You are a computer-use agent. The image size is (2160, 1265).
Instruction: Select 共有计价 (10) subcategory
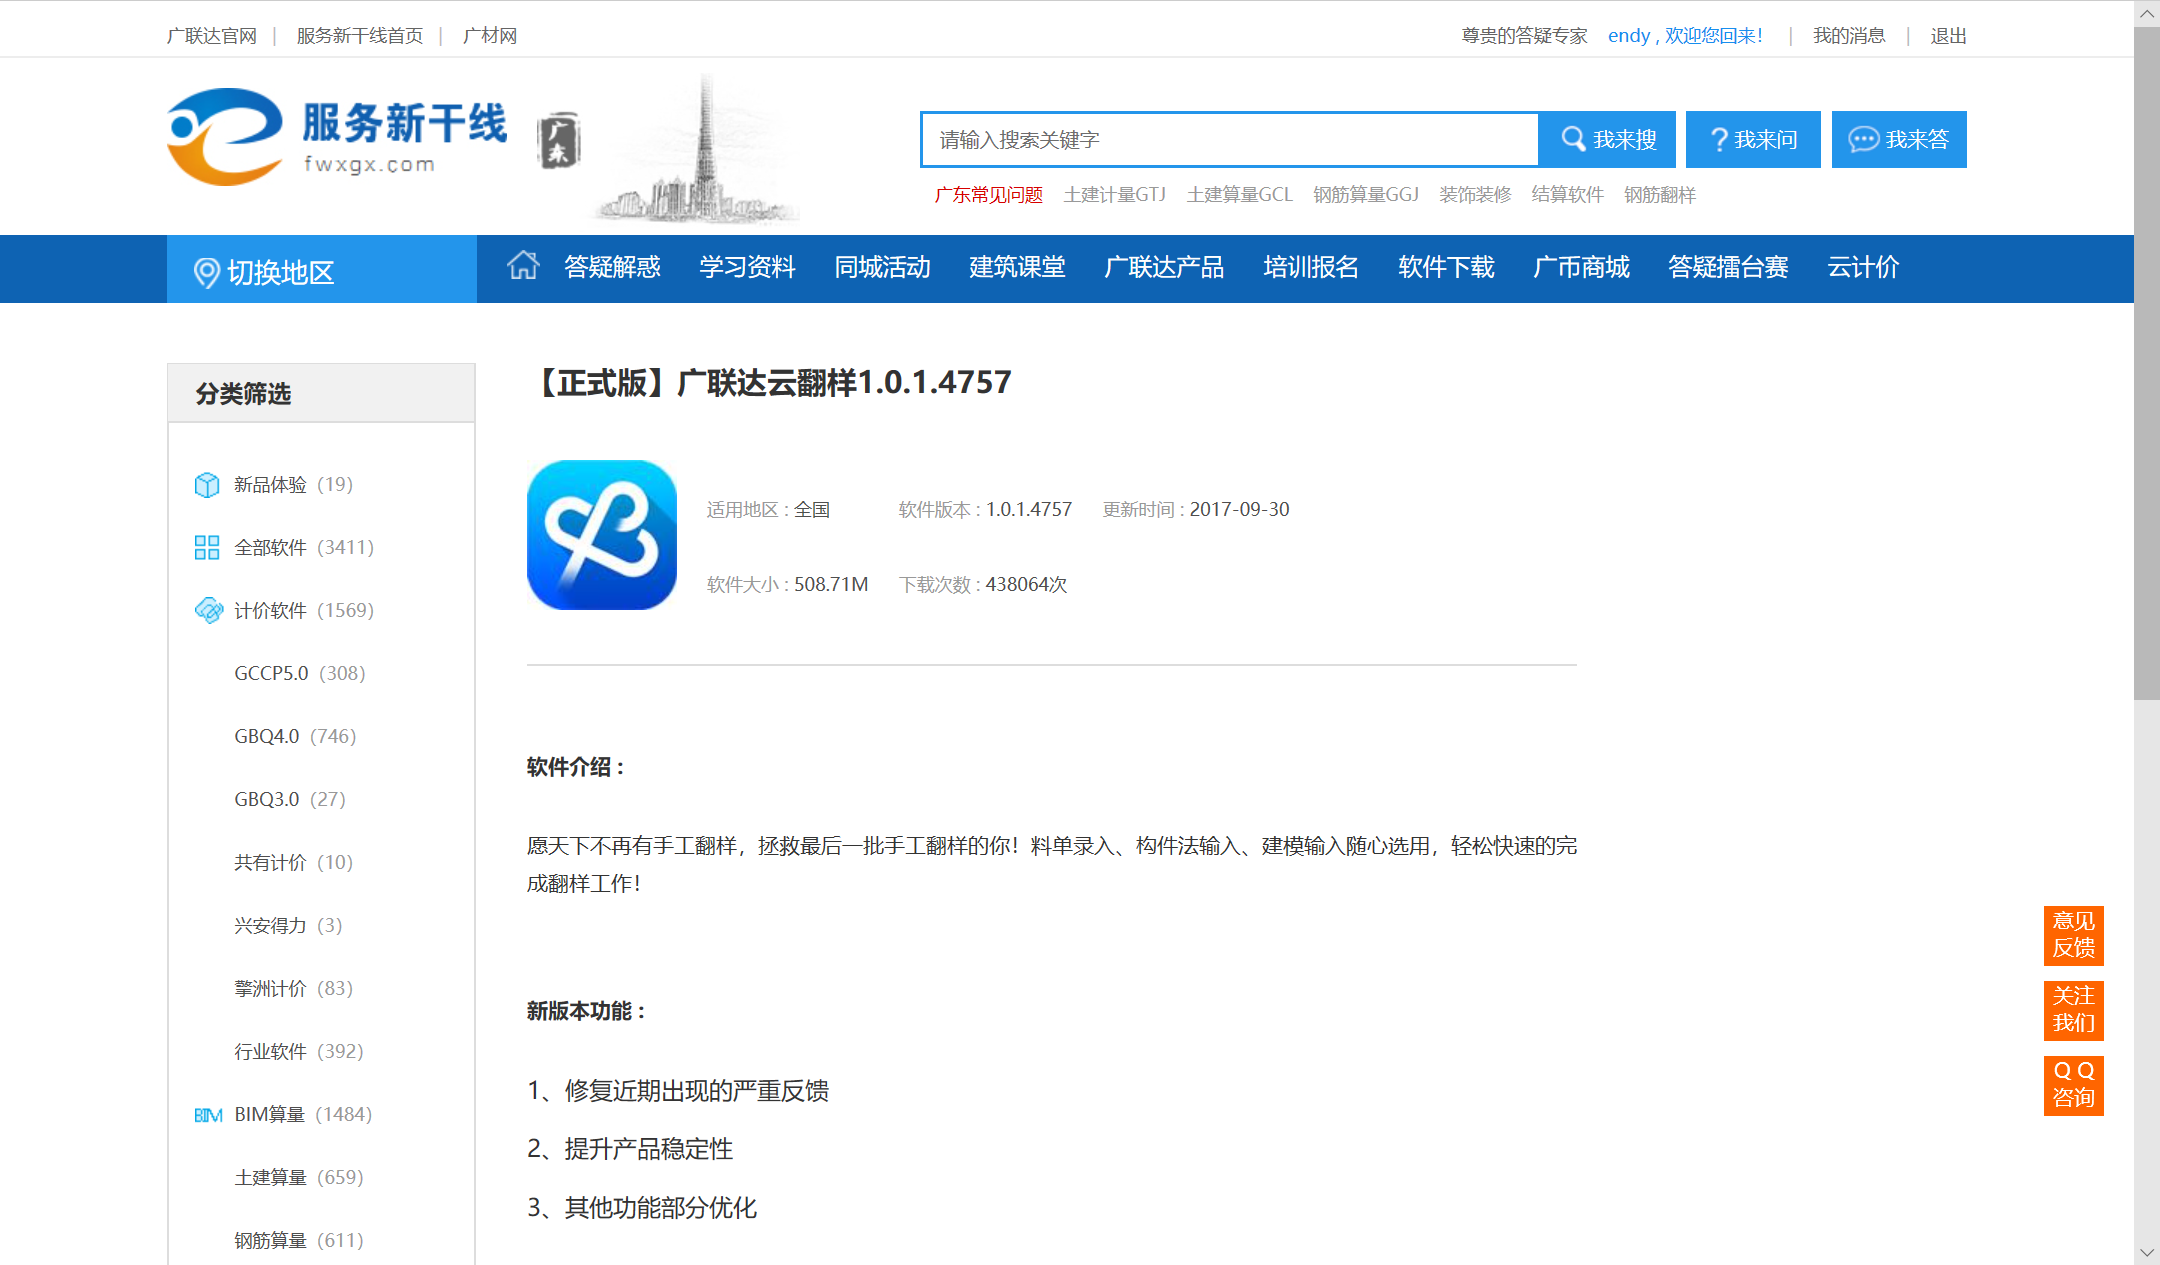click(x=293, y=863)
